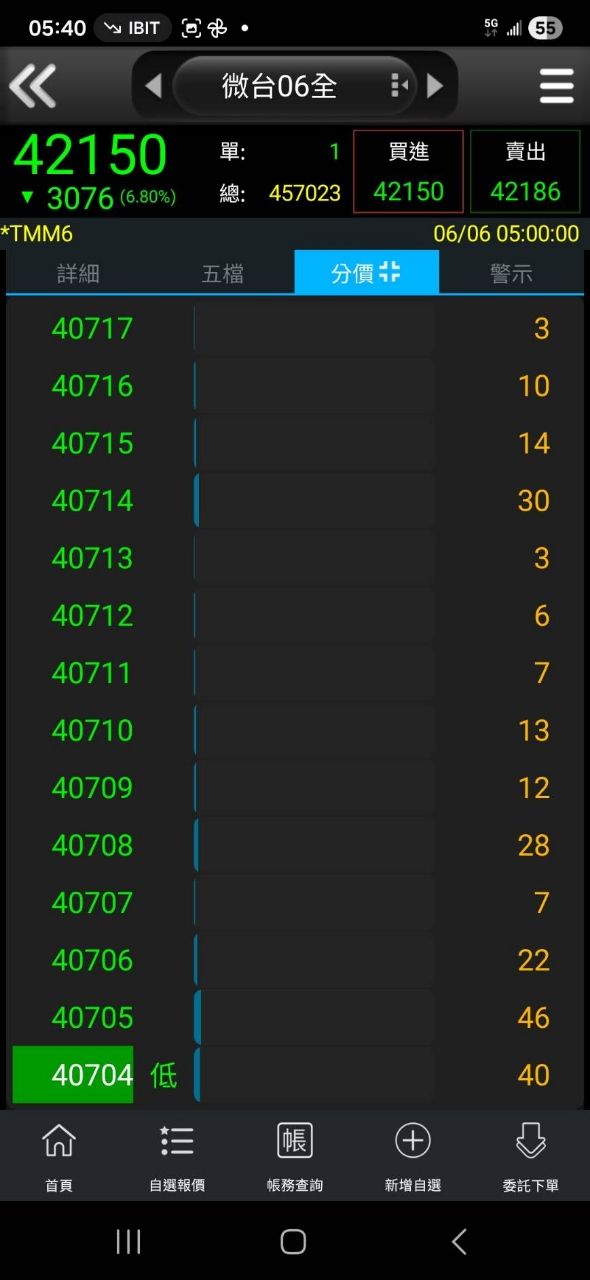Tap the double-chevron back icon

click(x=33, y=86)
